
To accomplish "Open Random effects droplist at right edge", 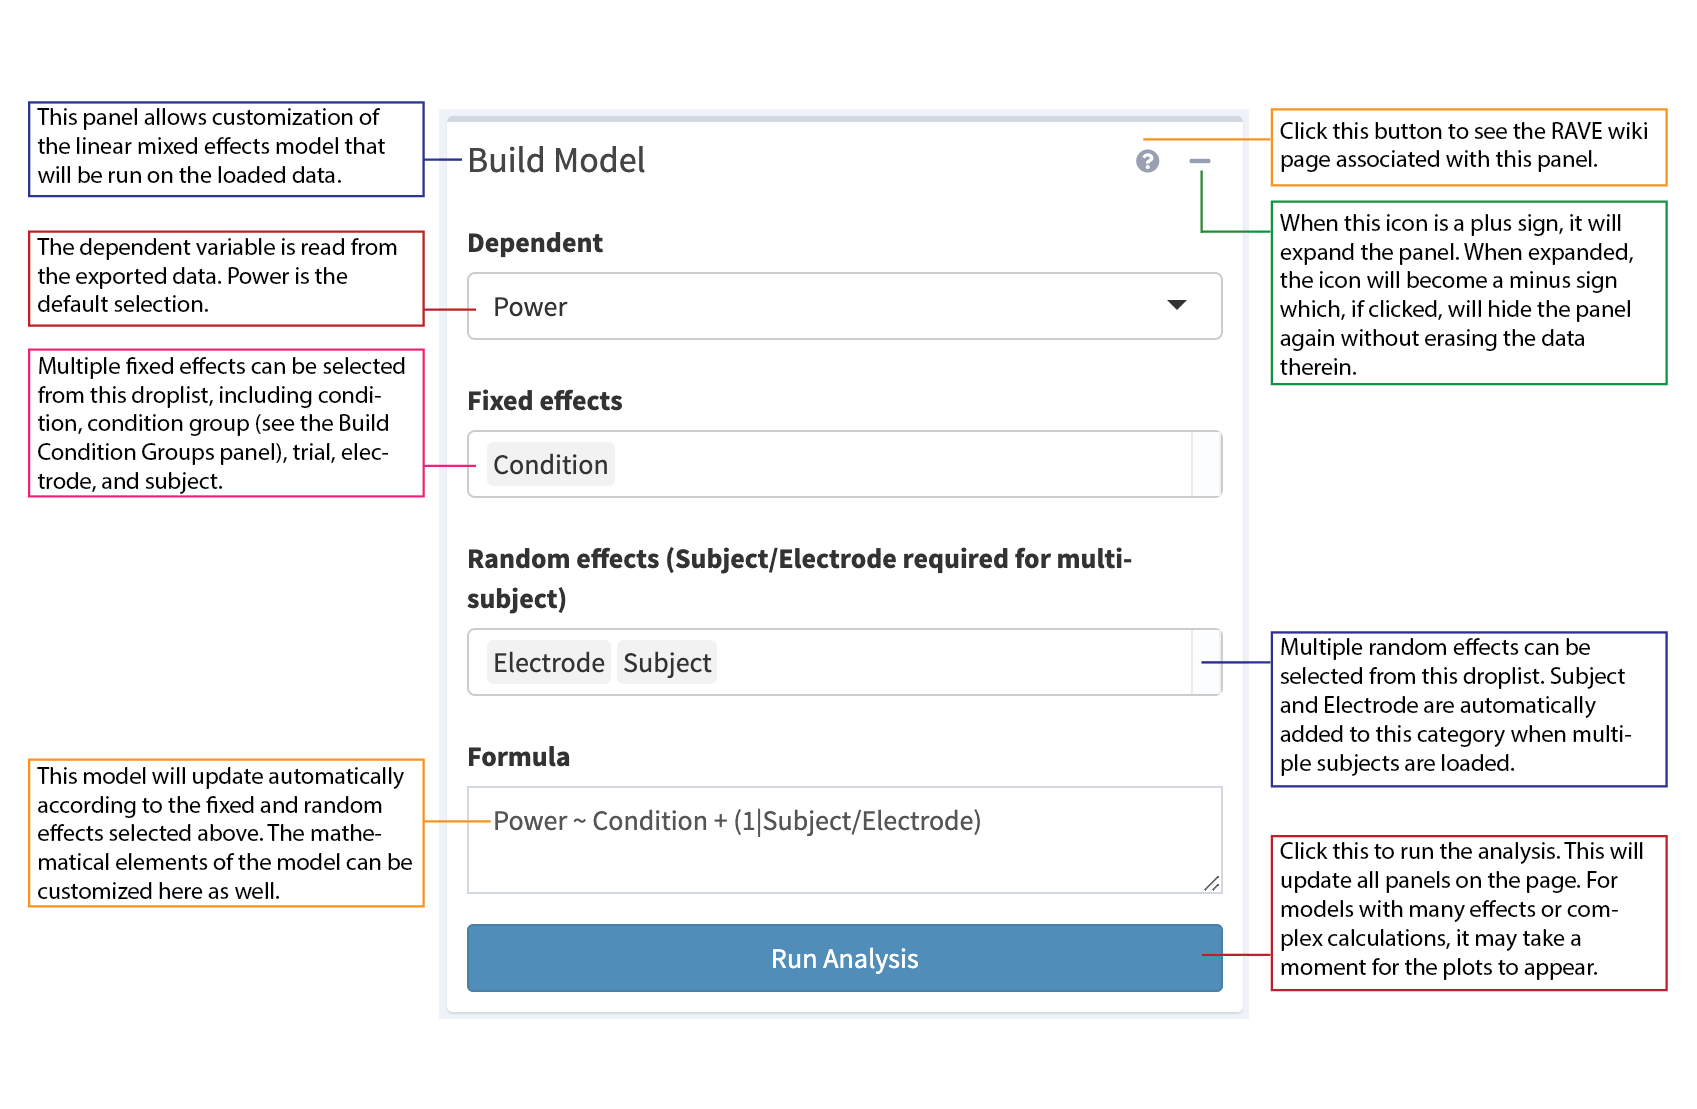I will (1207, 663).
